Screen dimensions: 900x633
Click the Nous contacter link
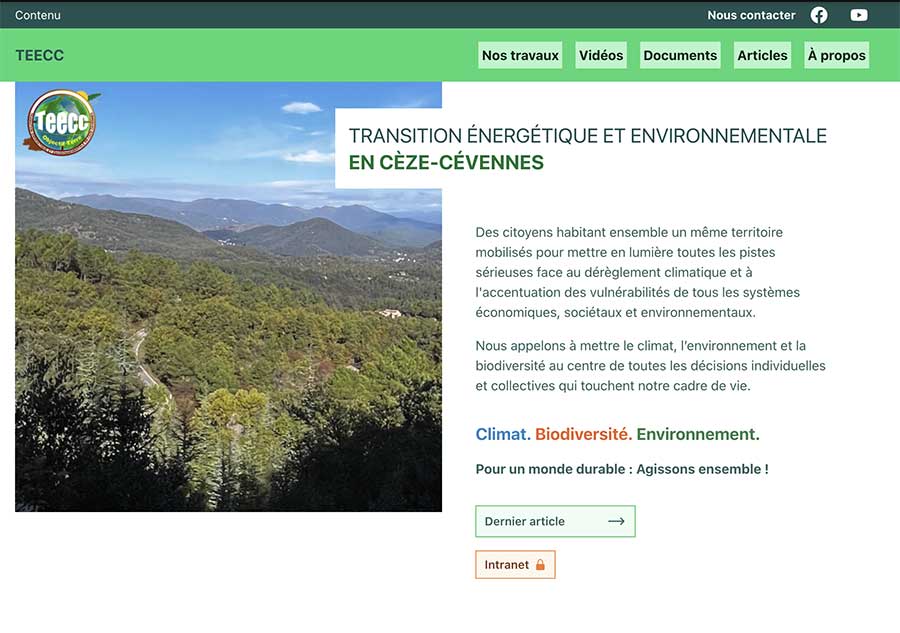coord(751,15)
